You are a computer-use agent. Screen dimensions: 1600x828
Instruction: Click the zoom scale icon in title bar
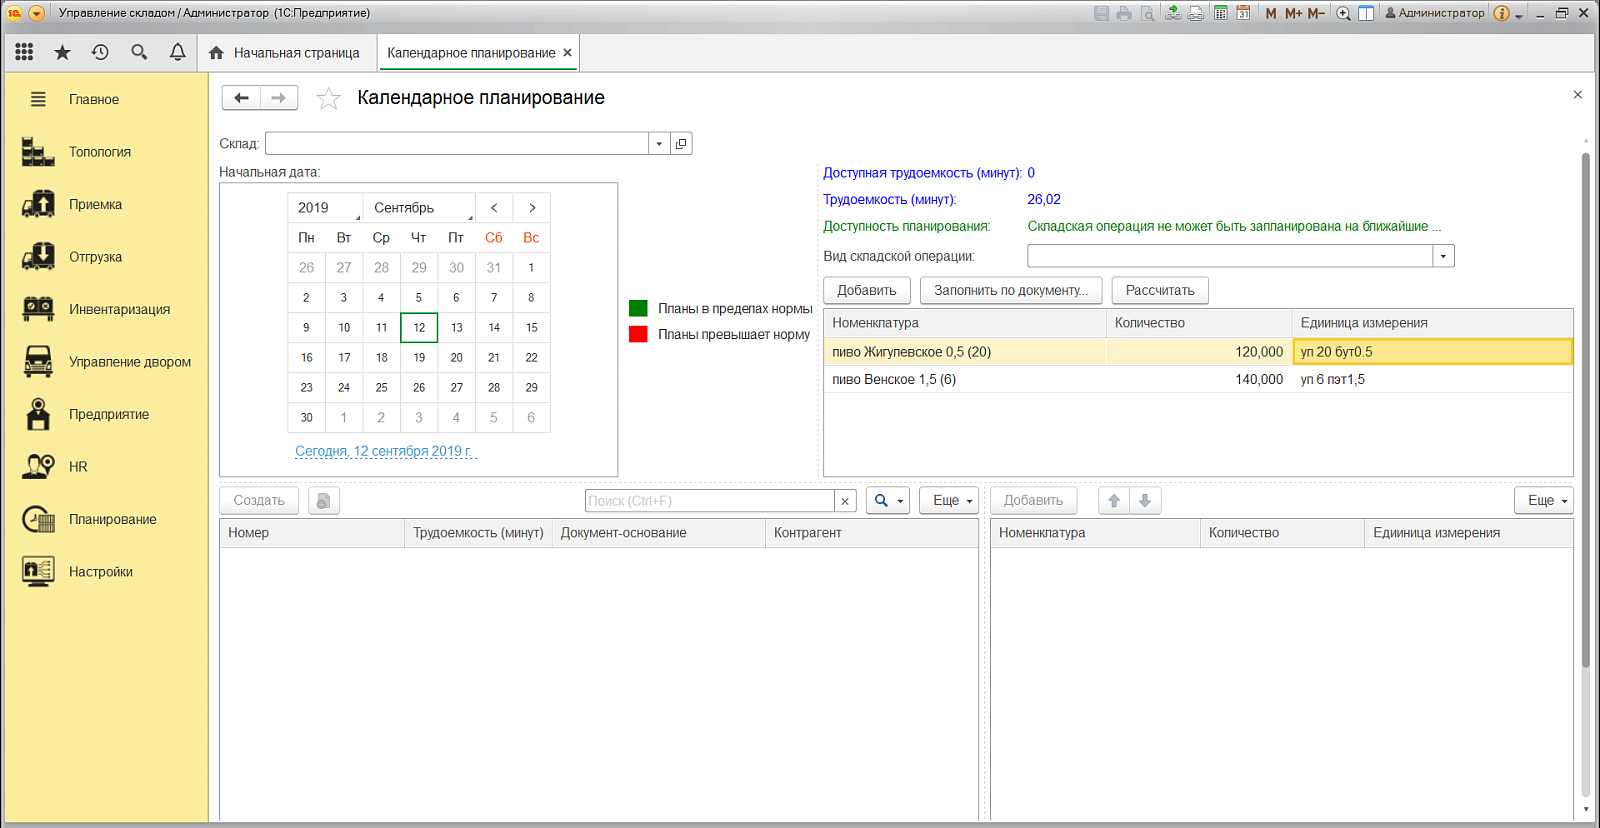point(1343,13)
